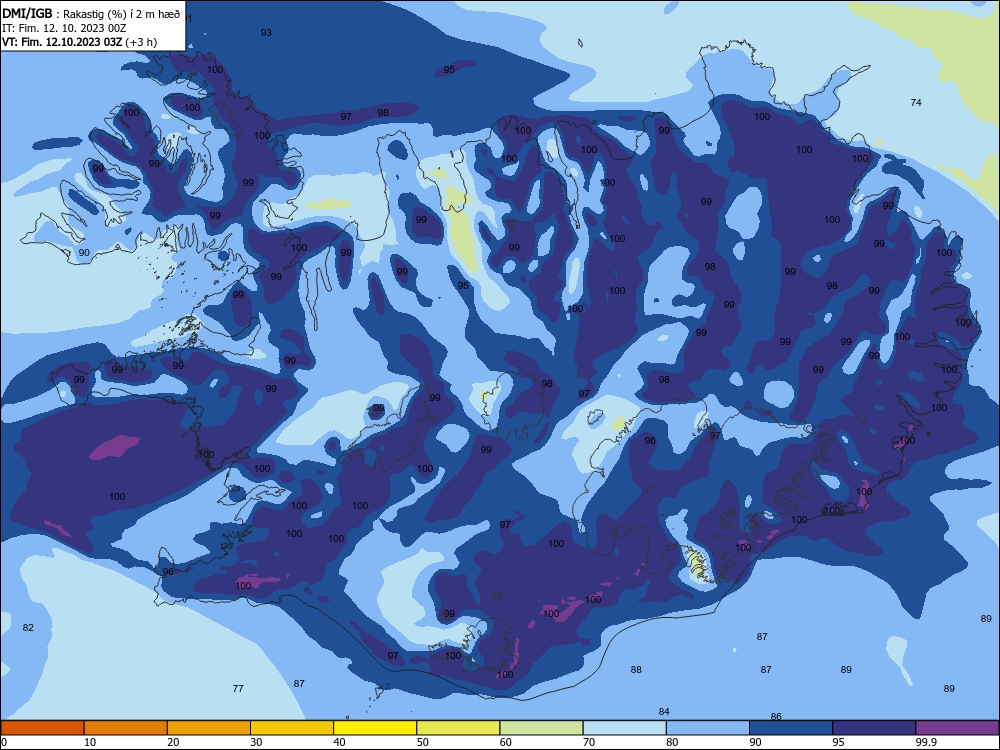Viewport: 1000px width, 750px height.
Task: Pick the pale yellow 50–60 legend swatch
Action: (x=458, y=728)
